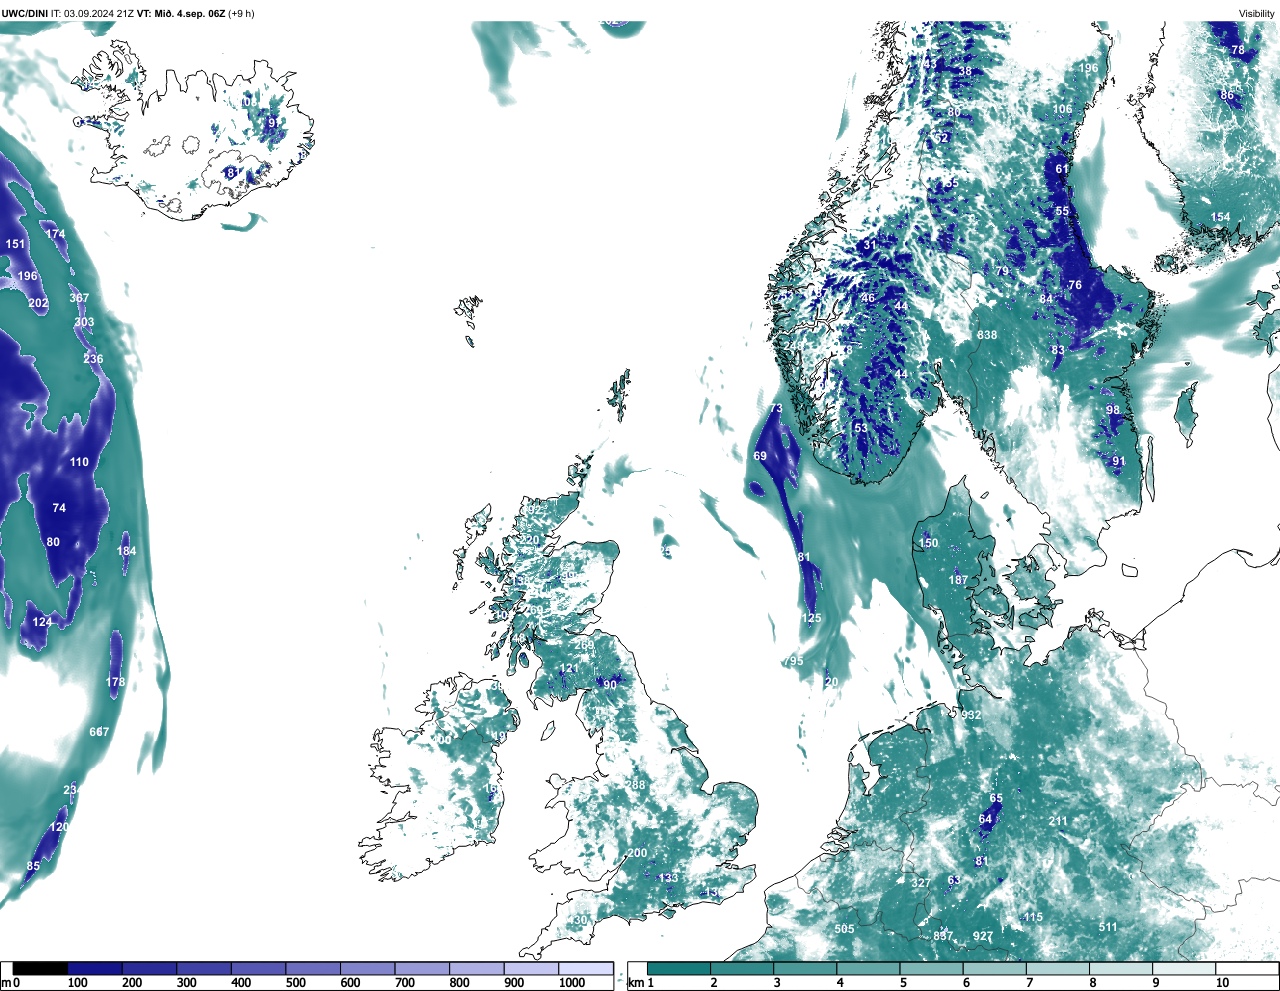
Task: Click the 511 visibility value
Action: [x=1108, y=927]
